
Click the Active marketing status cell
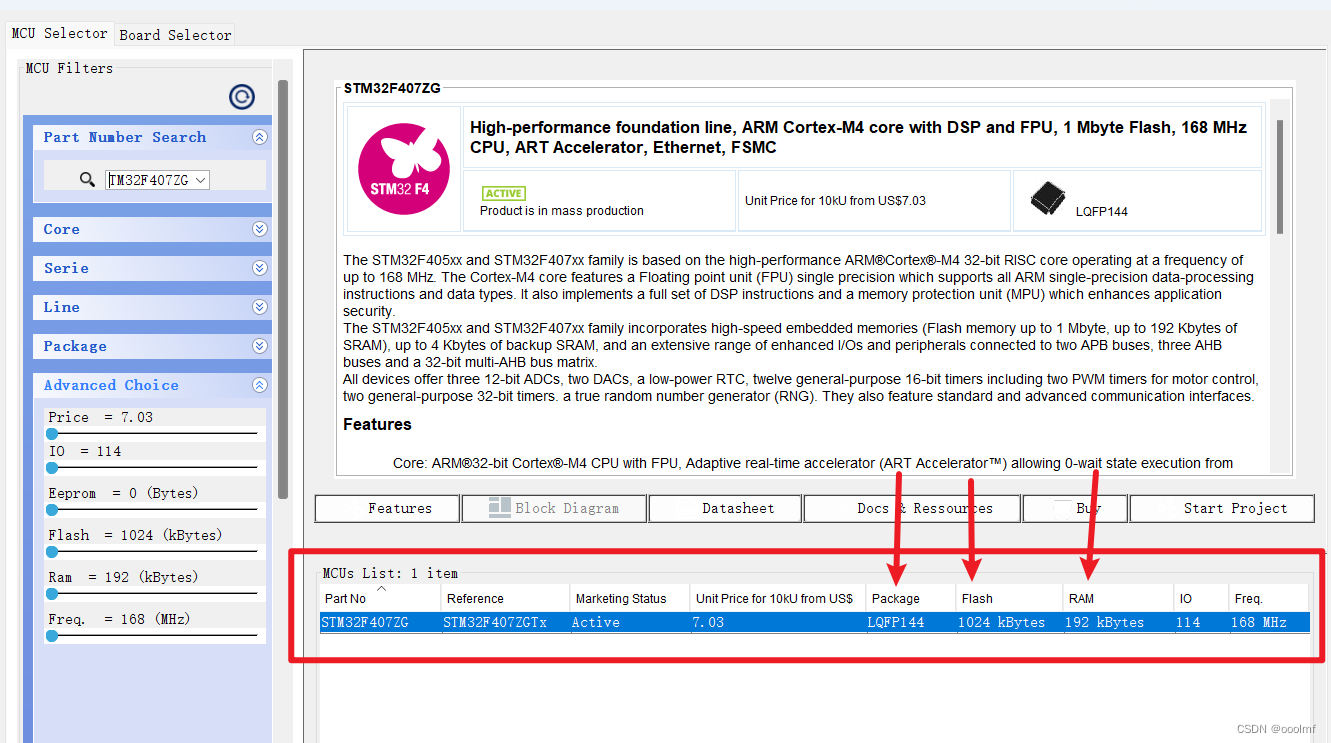[629, 622]
